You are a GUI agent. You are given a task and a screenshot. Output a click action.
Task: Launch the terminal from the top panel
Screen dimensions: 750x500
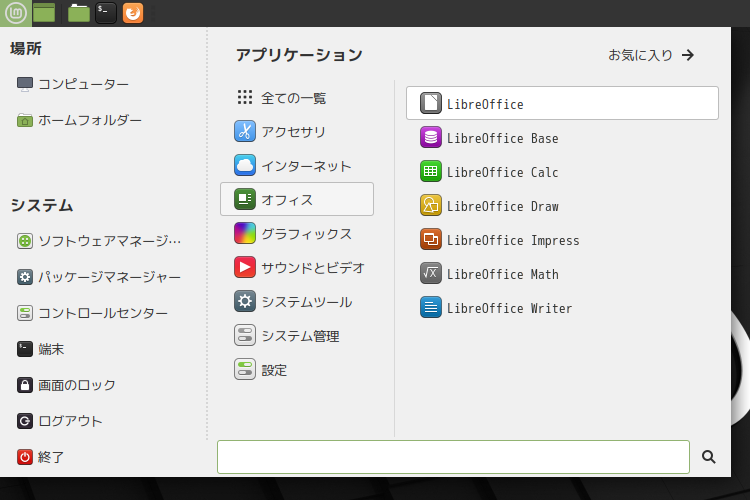coord(106,13)
